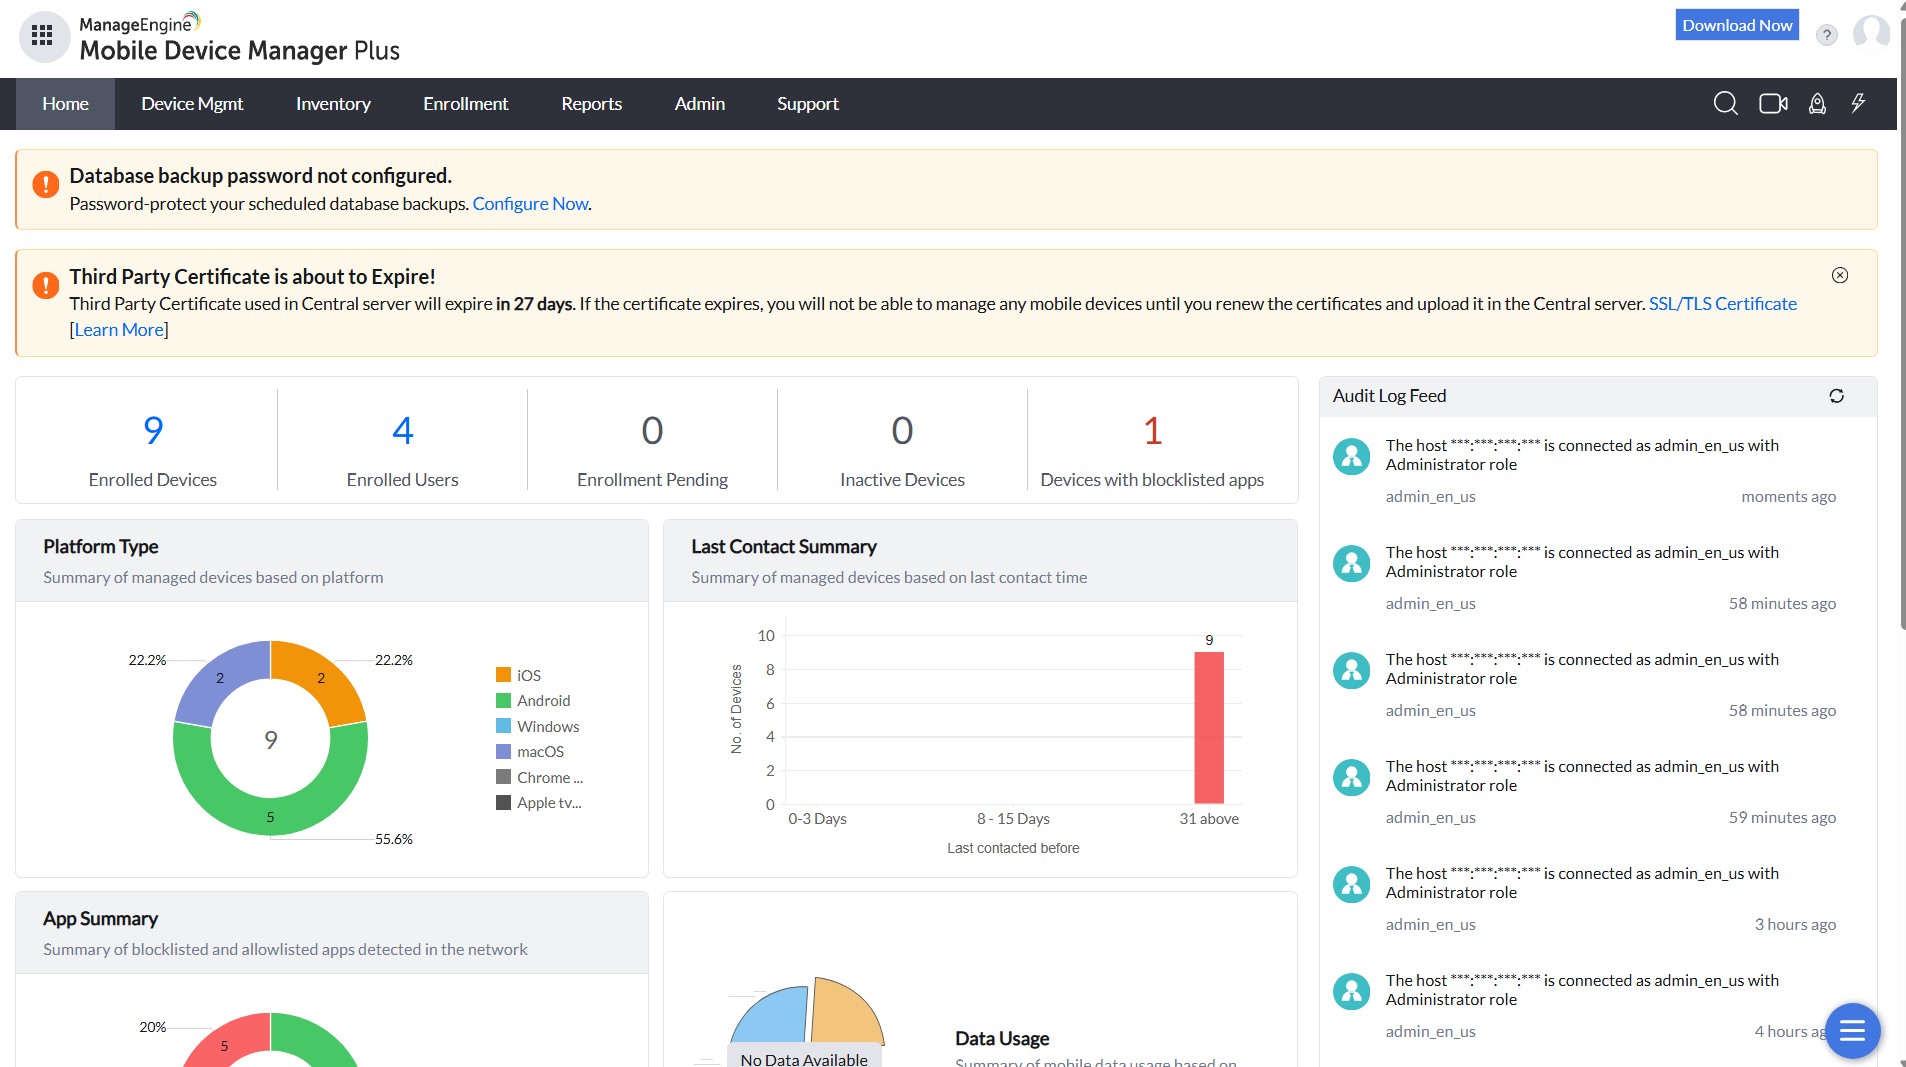The height and width of the screenshot is (1067, 1906).
Task: Click the 'App Summary' heading
Action: tap(100, 918)
